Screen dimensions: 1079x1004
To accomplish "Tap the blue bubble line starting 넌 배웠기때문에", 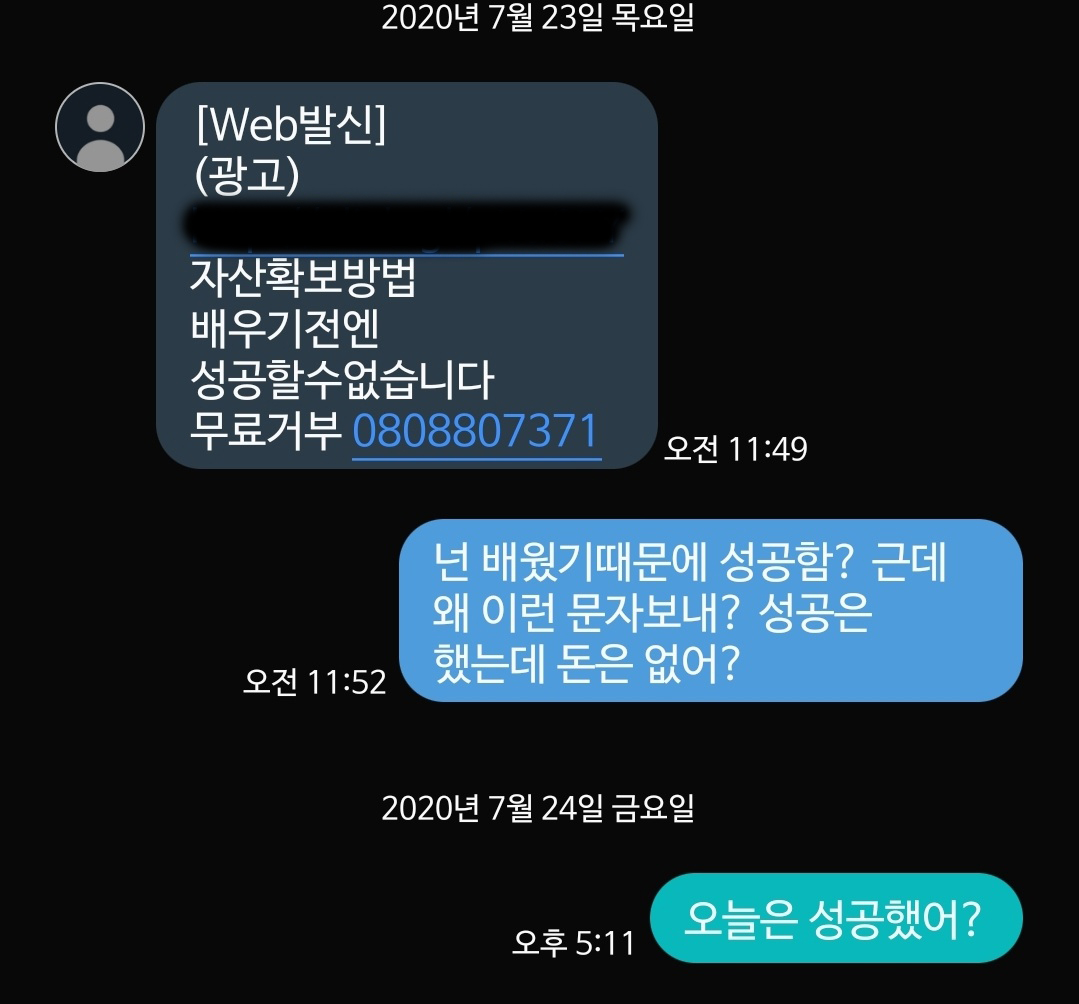I will [690, 562].
